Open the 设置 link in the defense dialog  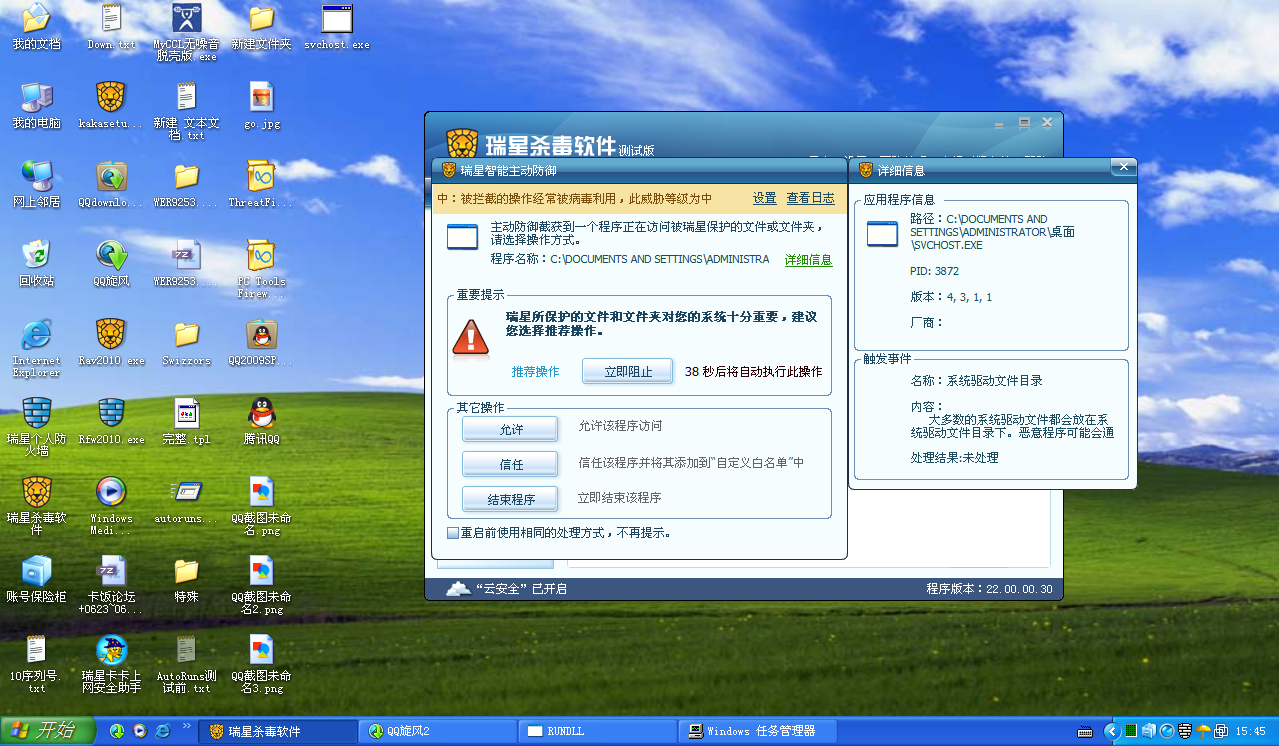pos(764,198)
